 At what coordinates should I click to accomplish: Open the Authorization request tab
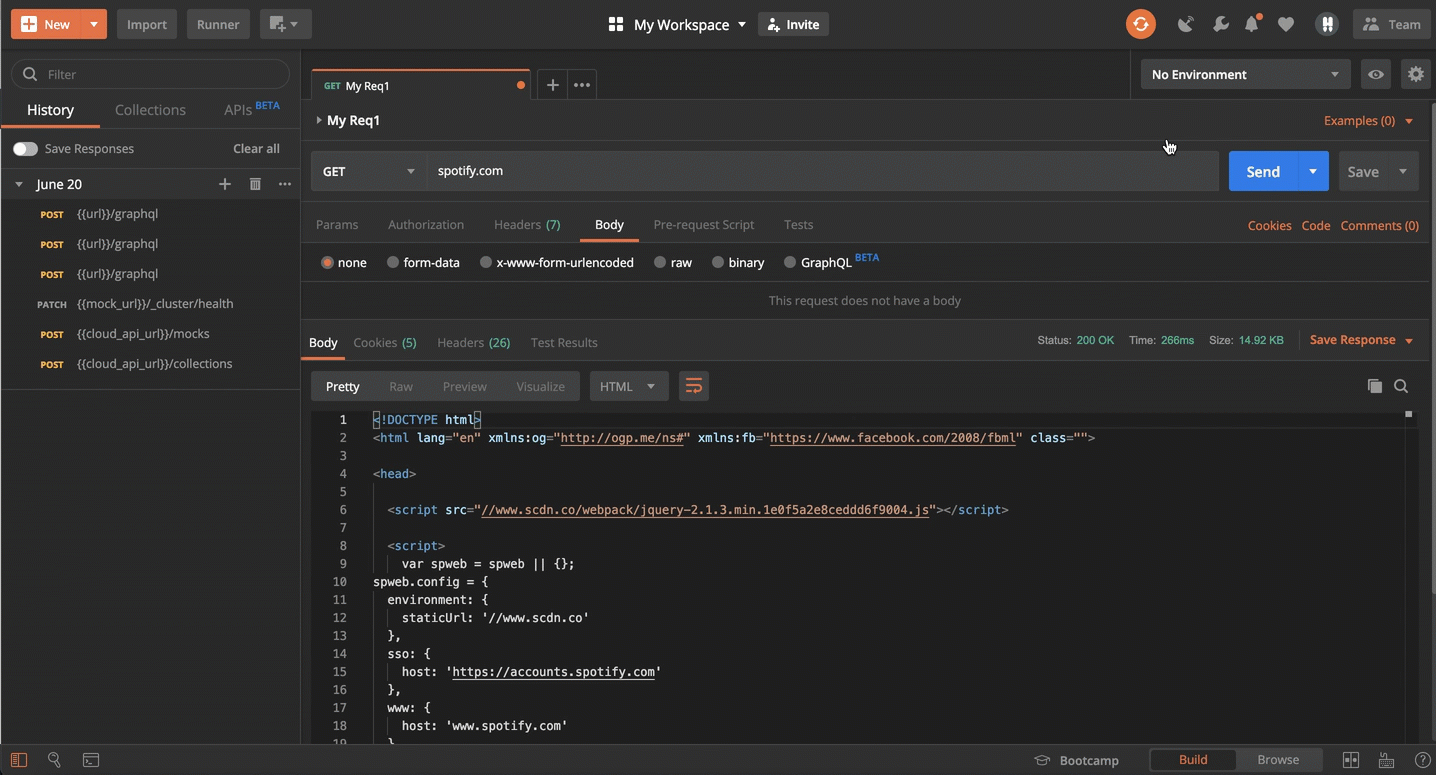426,225
